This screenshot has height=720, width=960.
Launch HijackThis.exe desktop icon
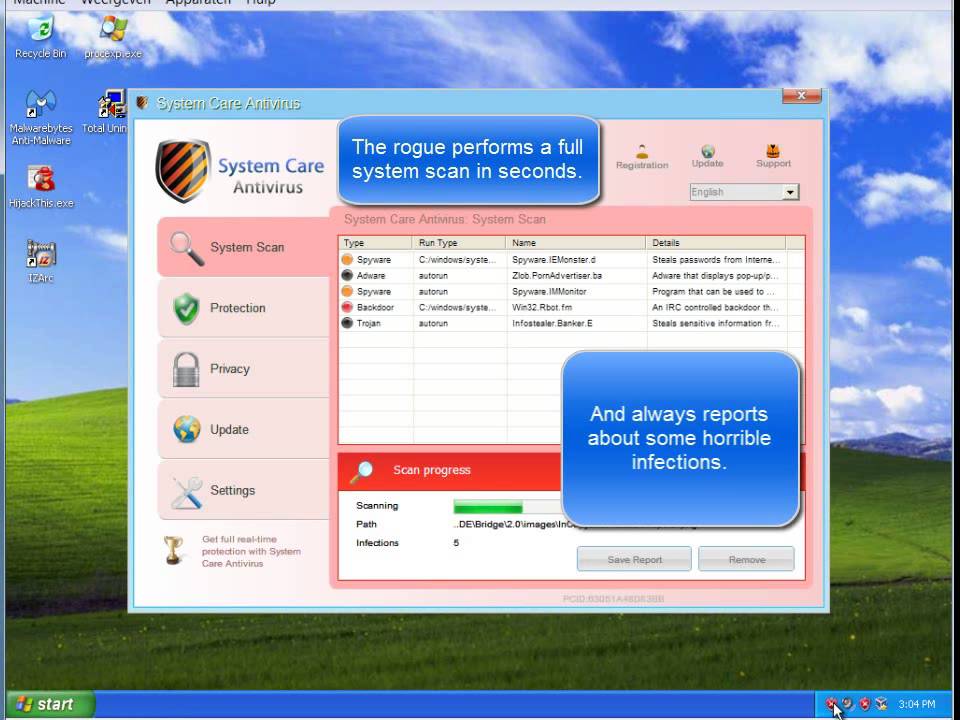point(41,187)
